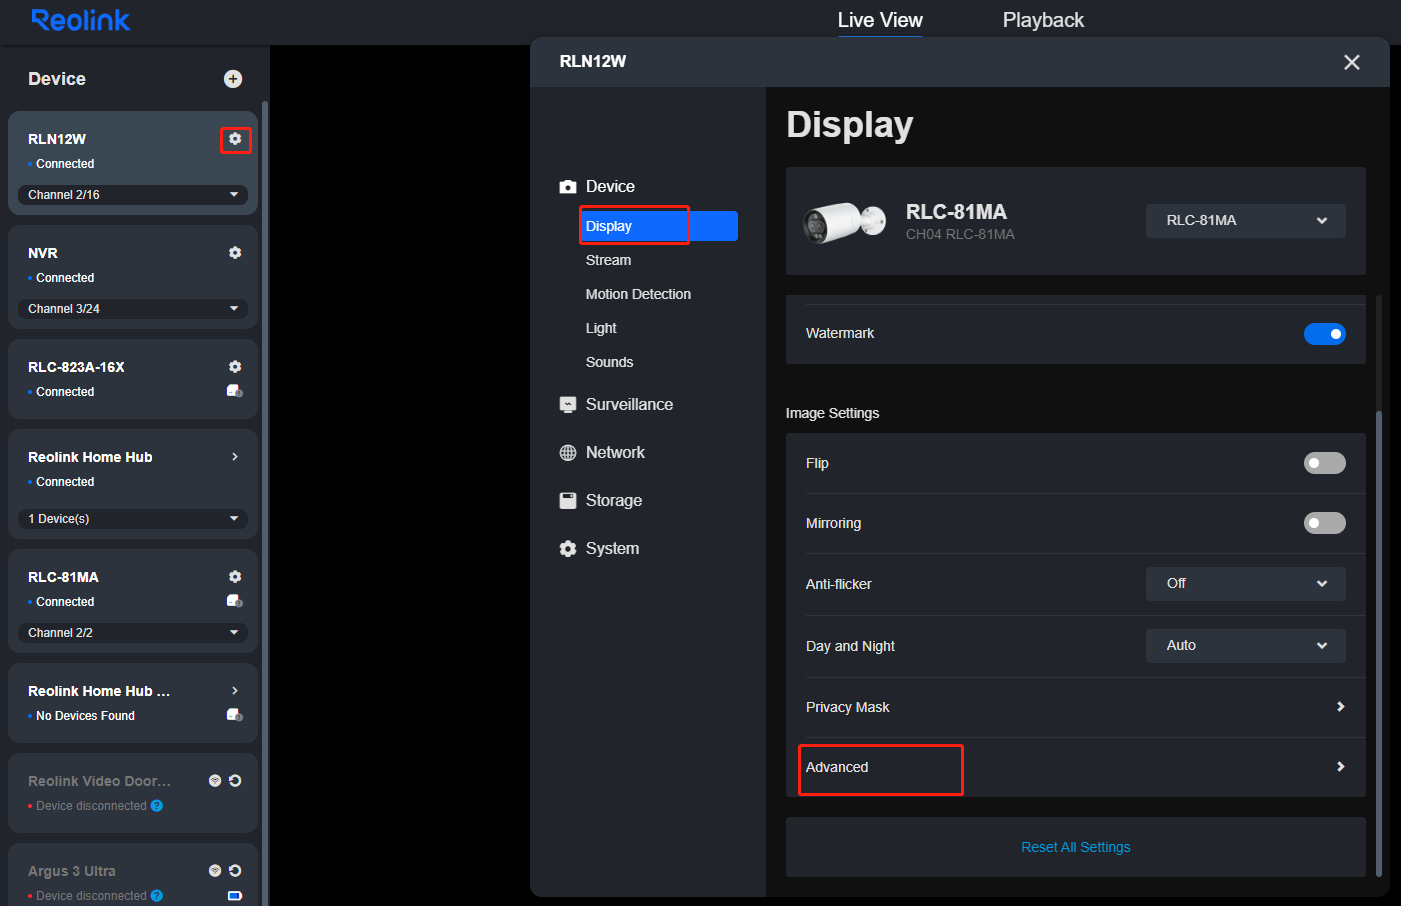Image resolution: width=1401 pixels, height=906 pixels.
Task: Open RLC-81MA Channel 2/2 dropdown
Action: coord(133,633)
